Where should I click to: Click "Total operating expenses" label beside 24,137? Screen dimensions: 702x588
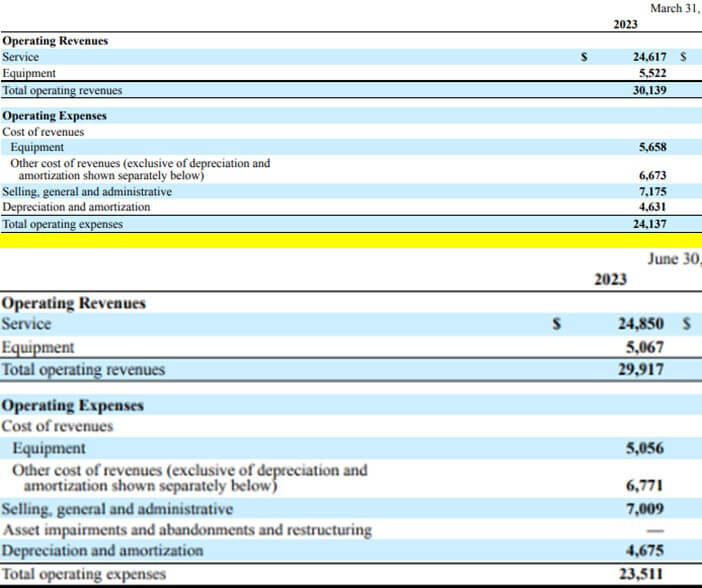click(x=62, y=224)
